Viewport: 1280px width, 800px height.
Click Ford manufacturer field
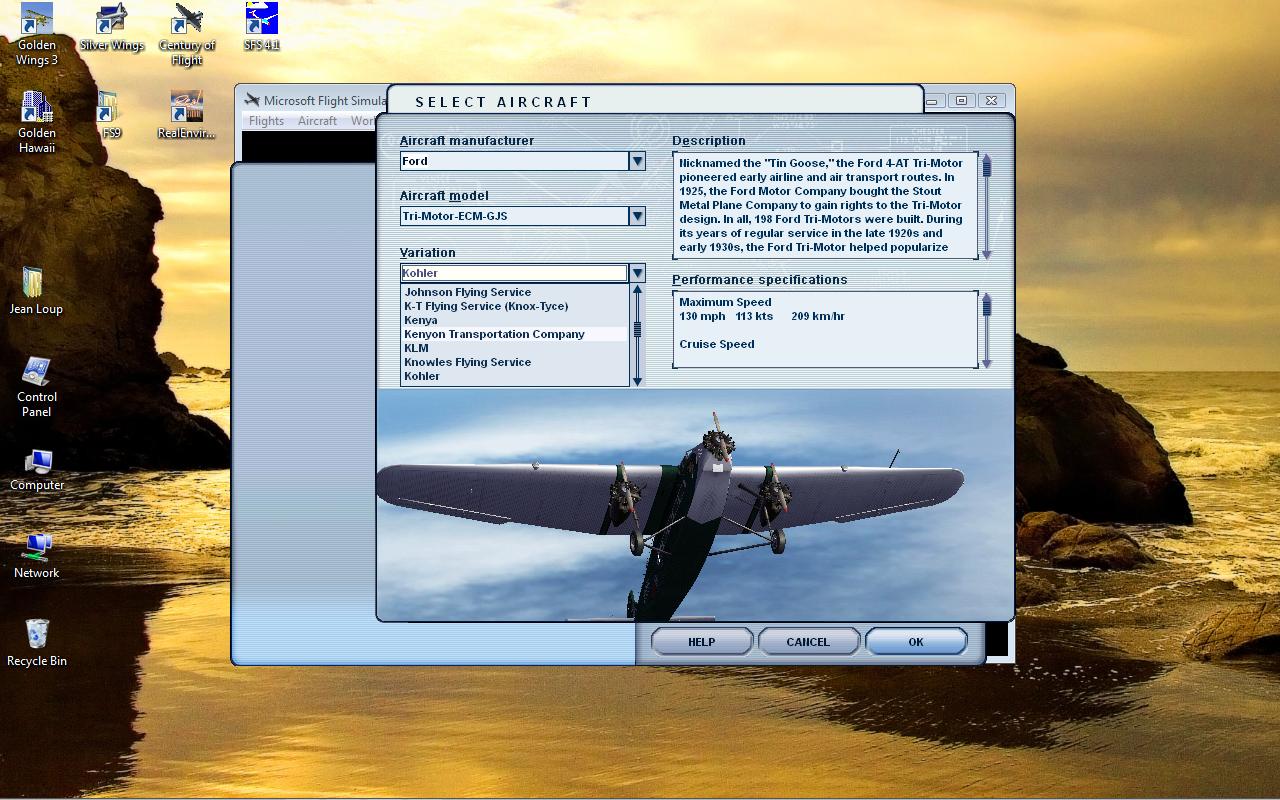(514, 161)
